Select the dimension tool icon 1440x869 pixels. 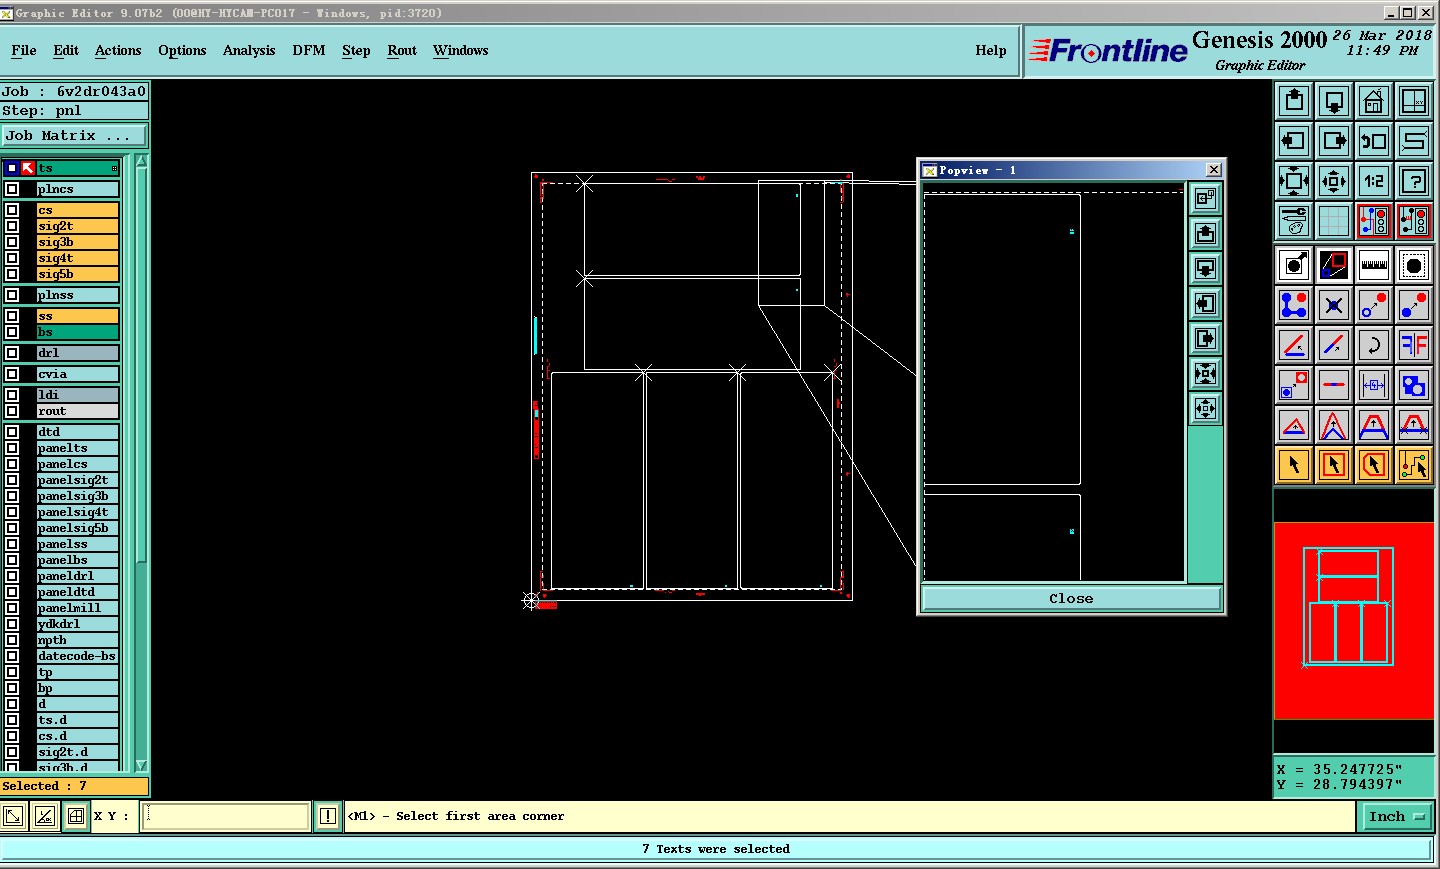click(1374, 385)
